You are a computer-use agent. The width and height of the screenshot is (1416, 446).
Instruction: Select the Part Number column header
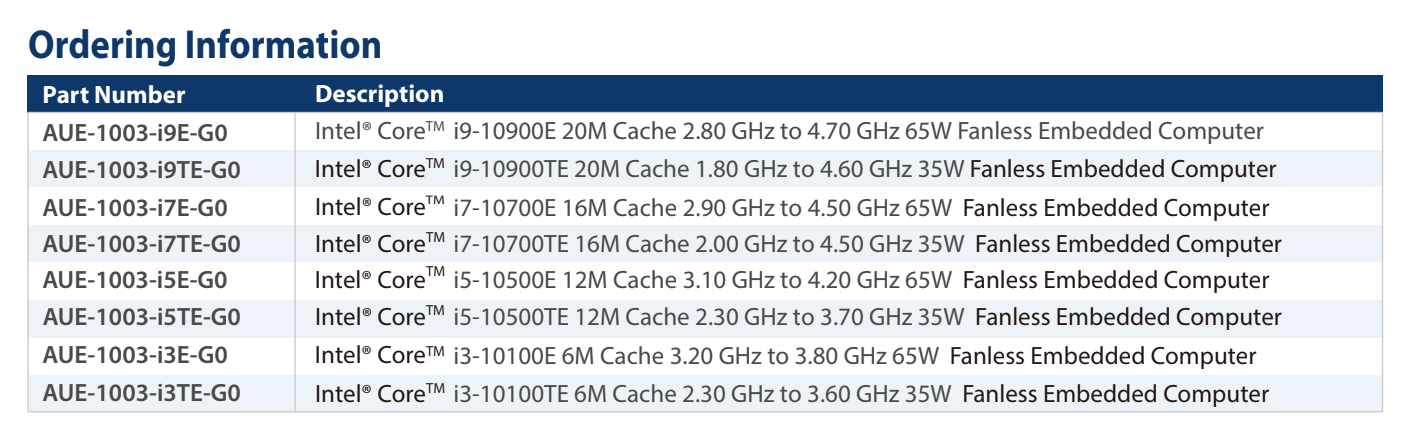[114, 95]
